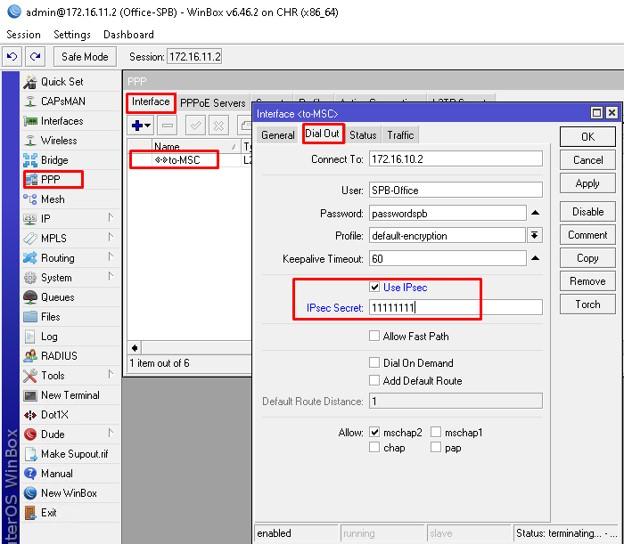Click the disable X icon in PPP toolbar
The width and height of the screenshot is (624, 544).
218,126
